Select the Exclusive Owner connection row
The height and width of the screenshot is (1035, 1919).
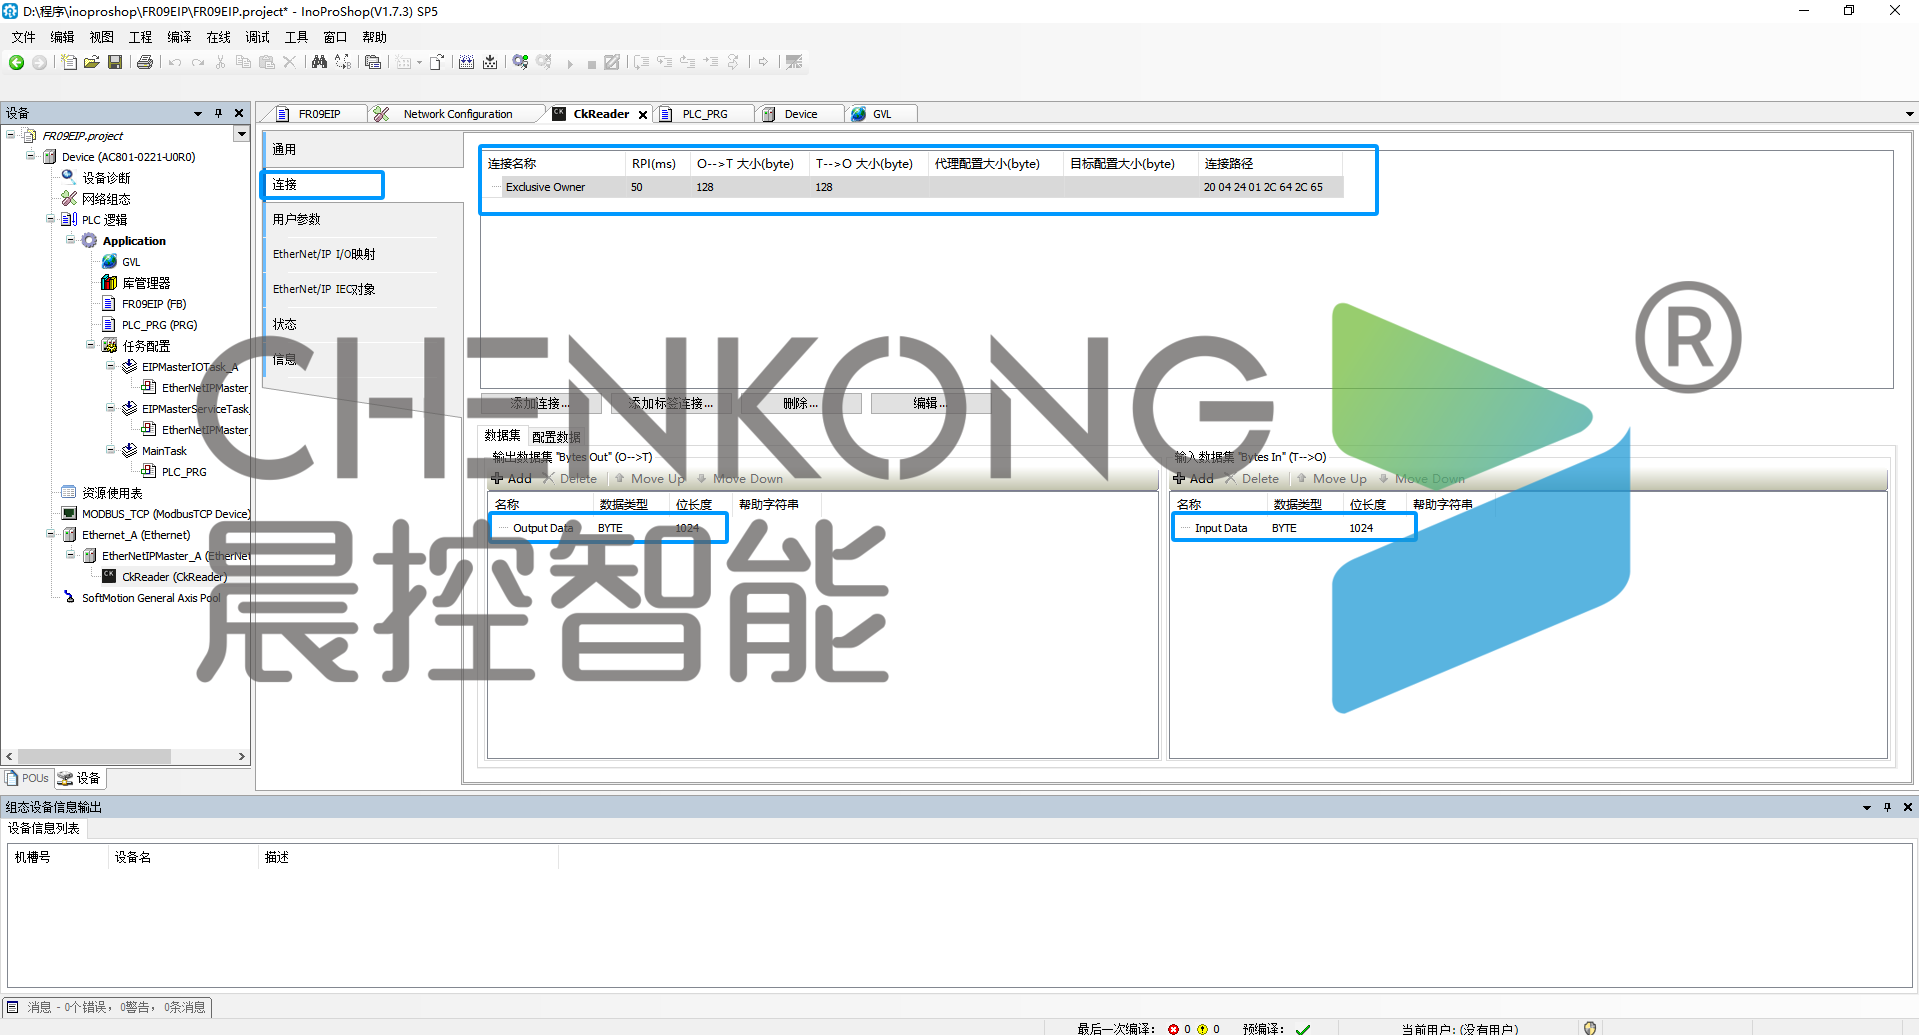pos(545,187)
